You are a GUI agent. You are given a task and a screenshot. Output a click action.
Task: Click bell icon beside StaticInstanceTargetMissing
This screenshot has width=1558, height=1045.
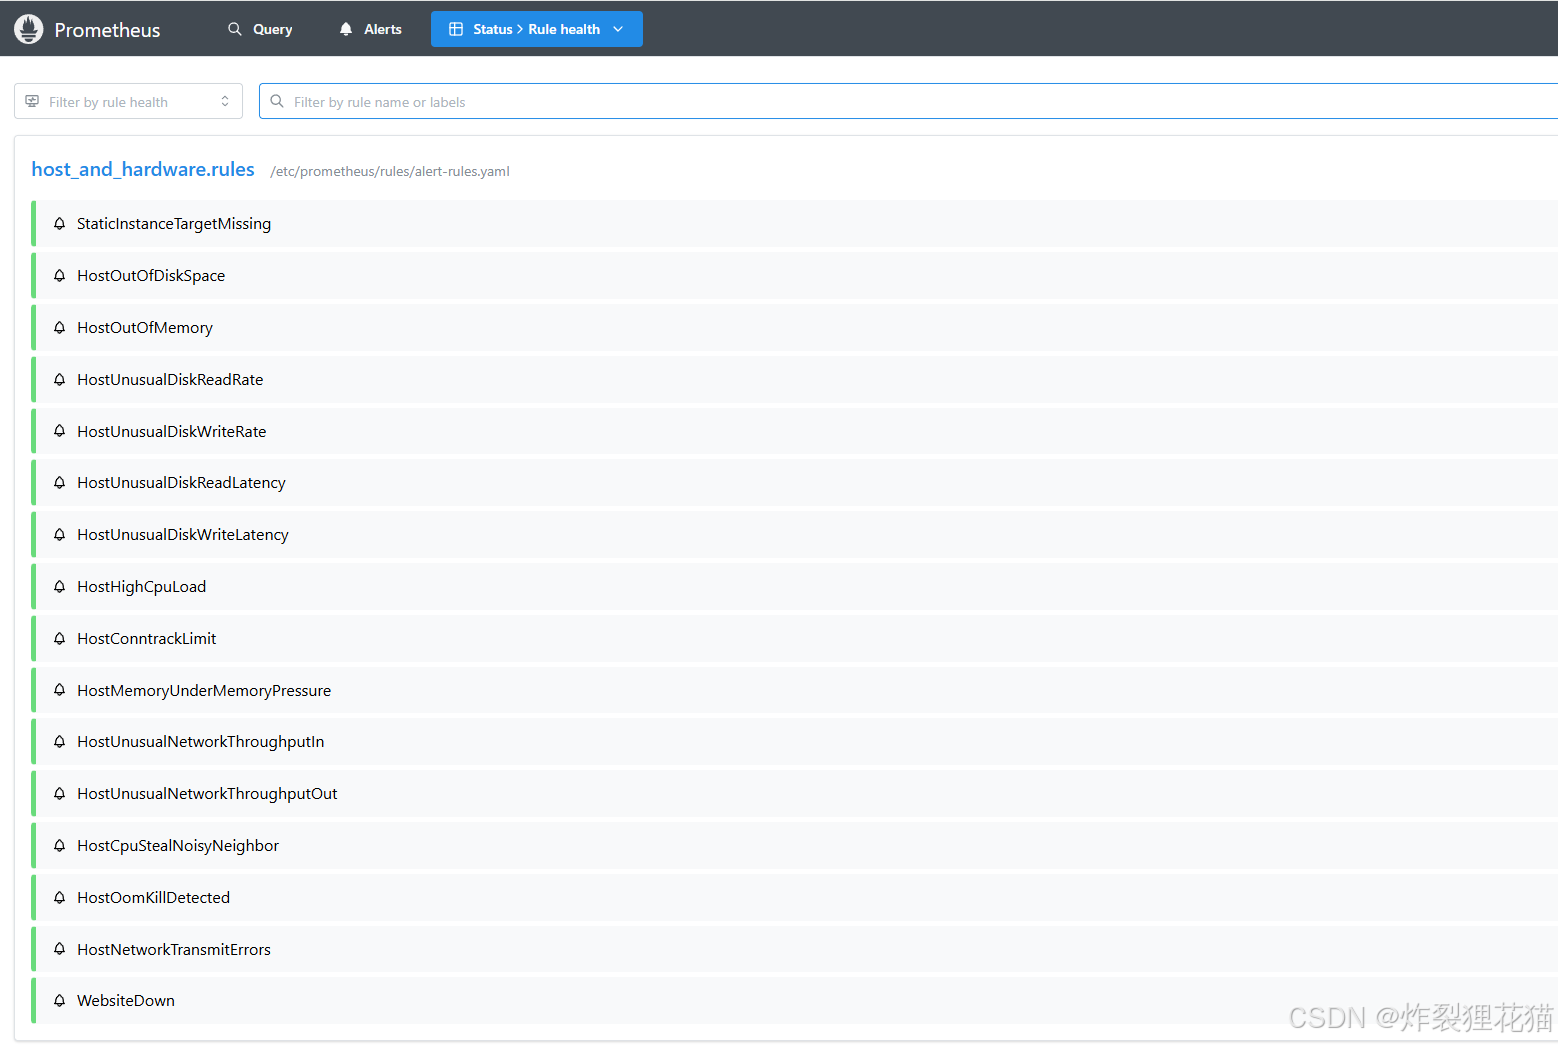[60, 224]
